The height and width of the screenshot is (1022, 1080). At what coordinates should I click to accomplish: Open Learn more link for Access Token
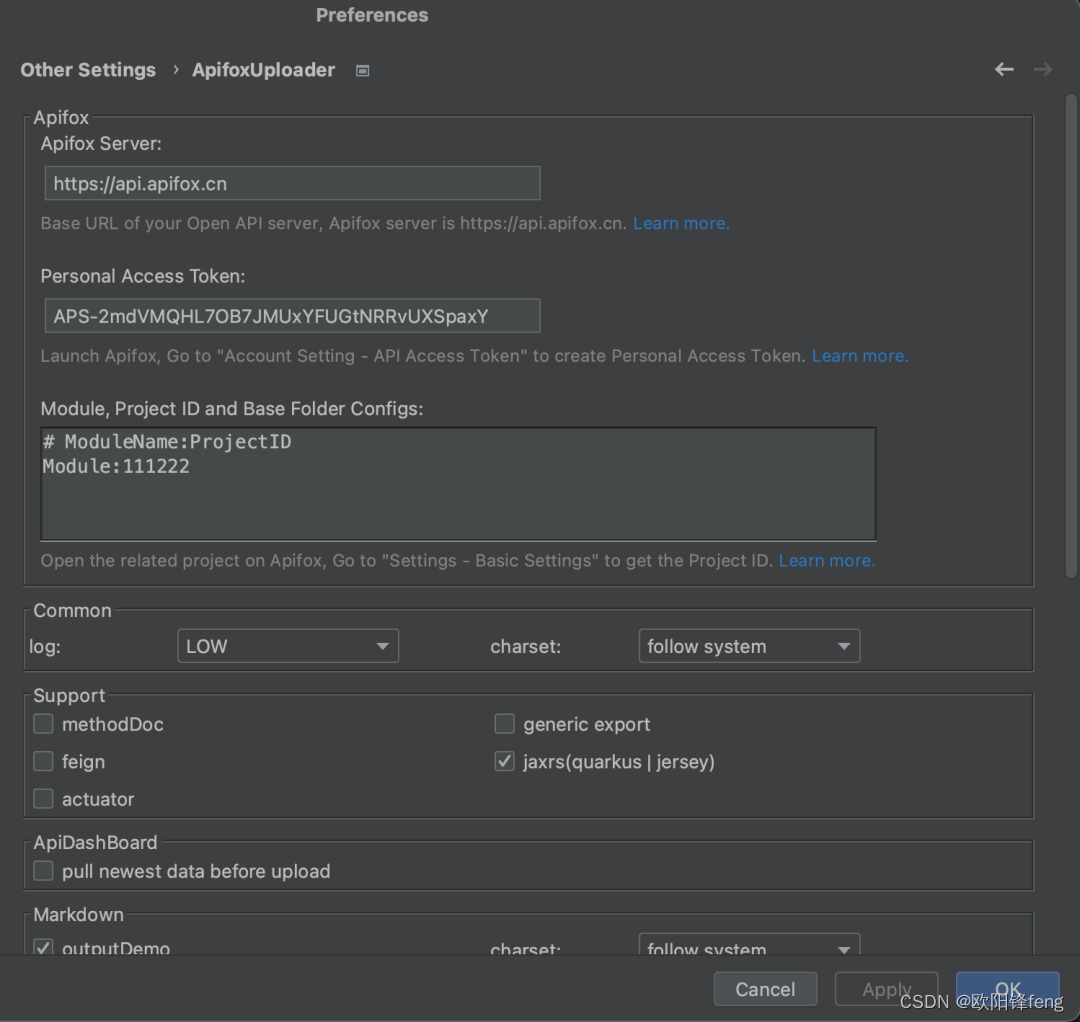pyautogui.click(x=860, y=356)
